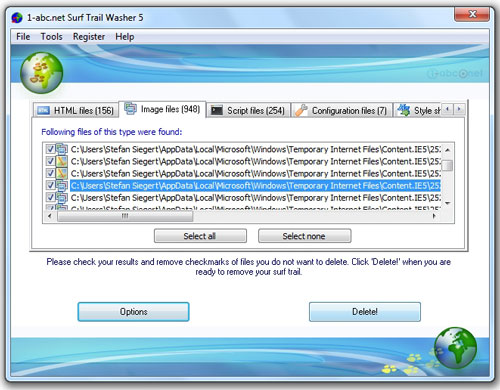
Task: Uncheck the first file row checkbox
Action: click(x=50, y=149)
